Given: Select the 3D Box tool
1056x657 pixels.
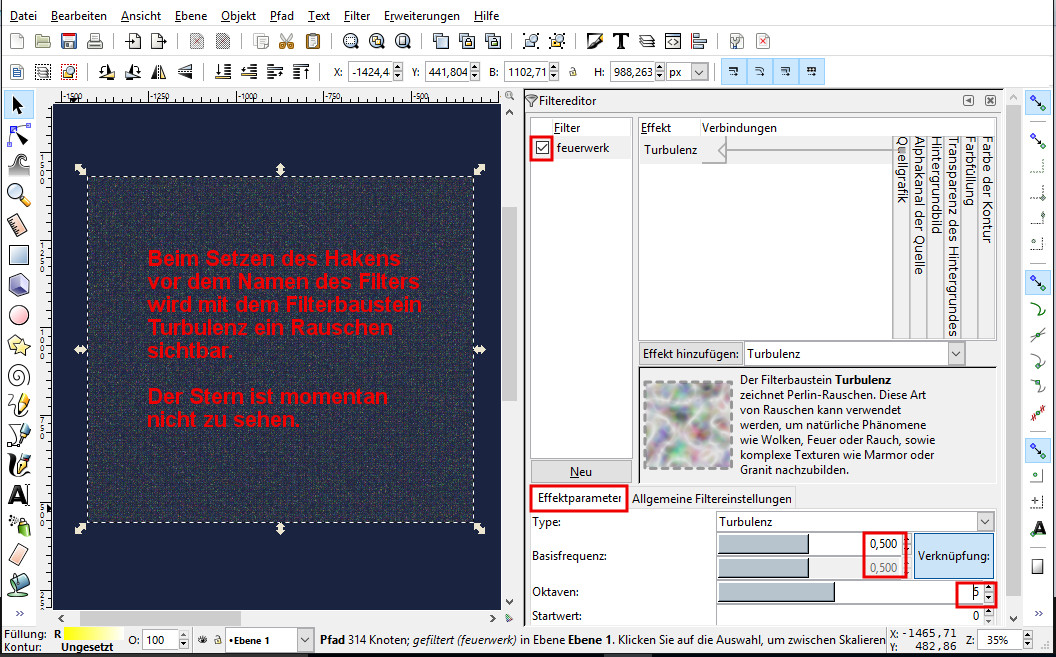Looking at the screenshot, I should (x=18, y=285).
